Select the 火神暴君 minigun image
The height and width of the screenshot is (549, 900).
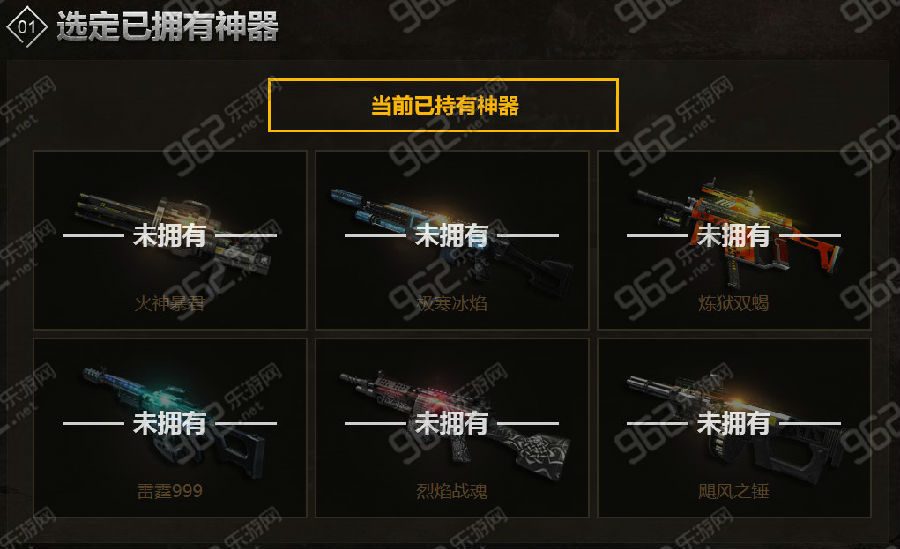[x=173, y=233]
